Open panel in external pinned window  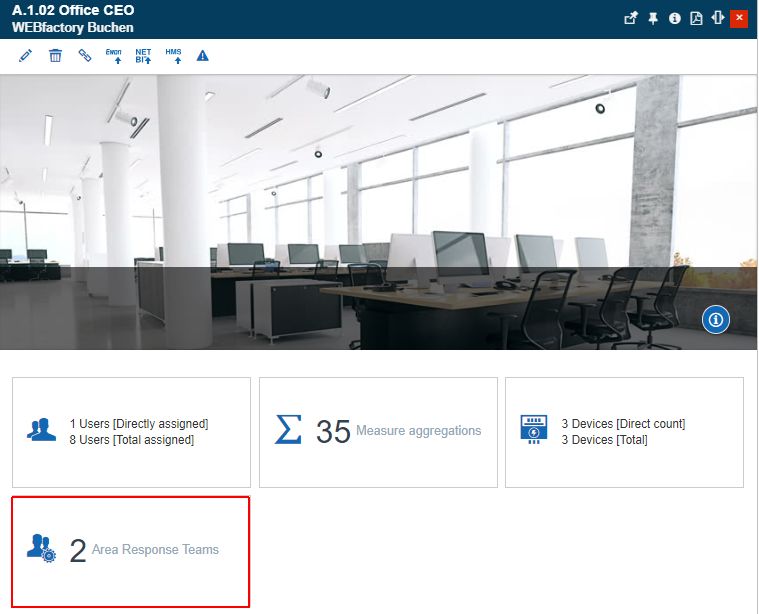tap(631, 18)
